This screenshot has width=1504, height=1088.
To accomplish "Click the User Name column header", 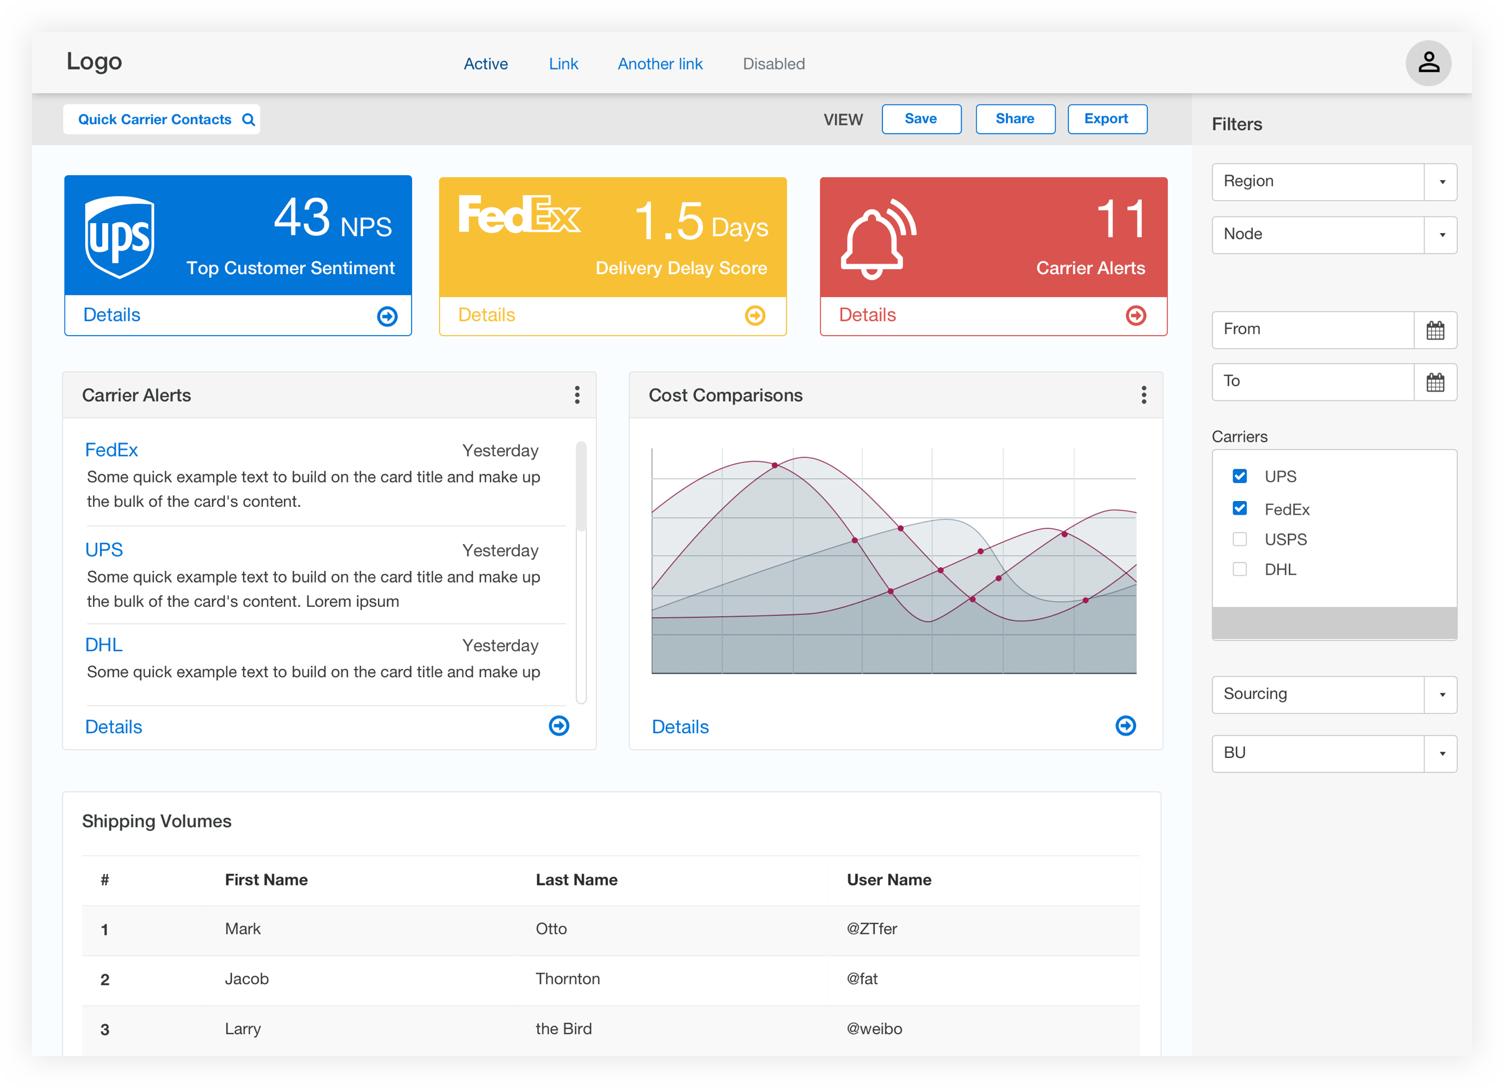I will pos(889,880).
